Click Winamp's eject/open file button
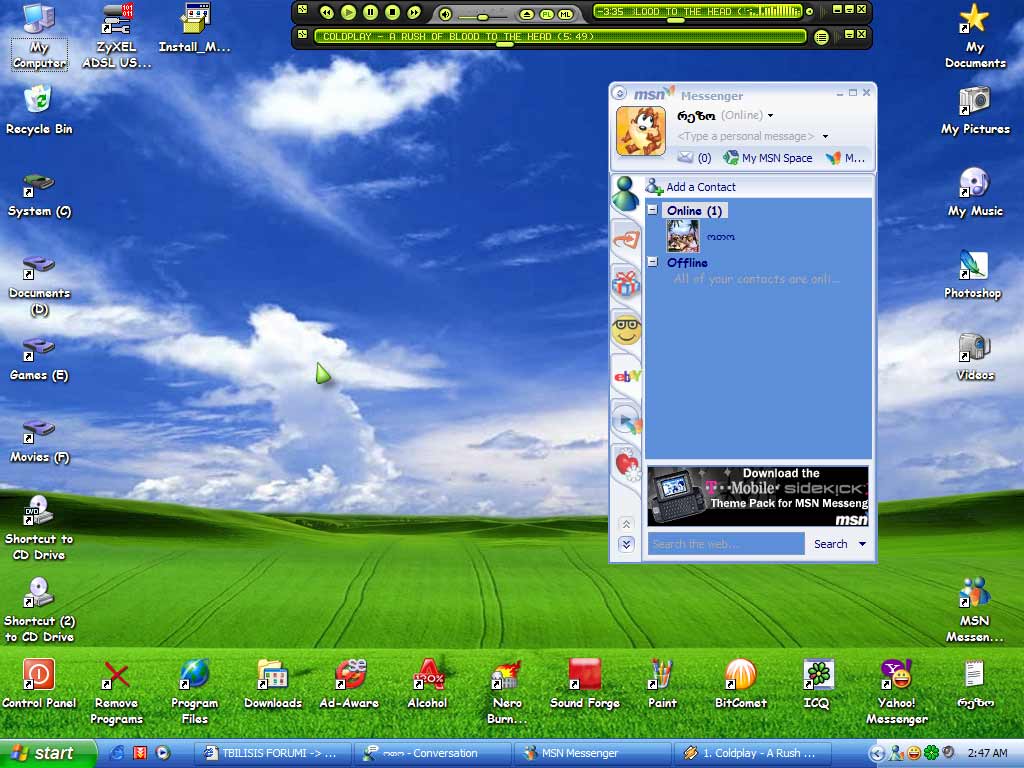This screenshot has width=1024, height=768. tap(526, 14)
